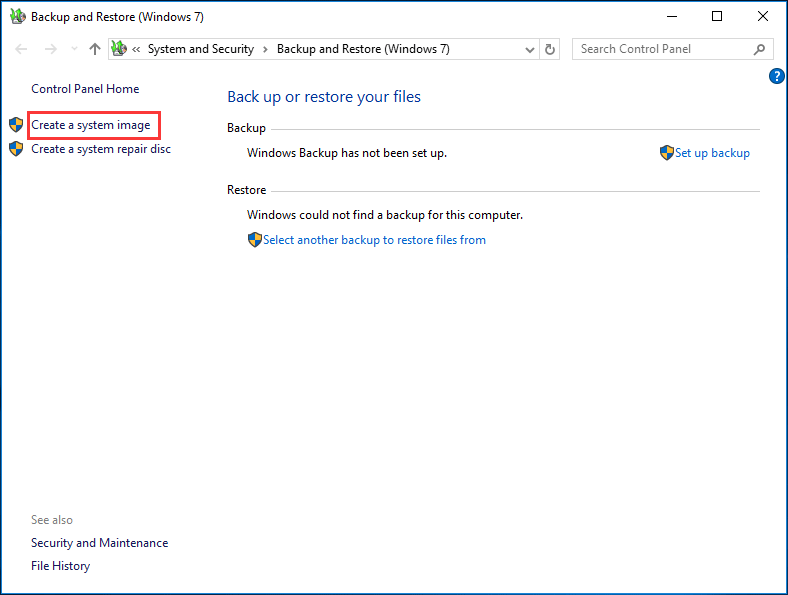Click the 'Backup' section label
Viewport: 788px width, 595px height.
tap(246, 128)
